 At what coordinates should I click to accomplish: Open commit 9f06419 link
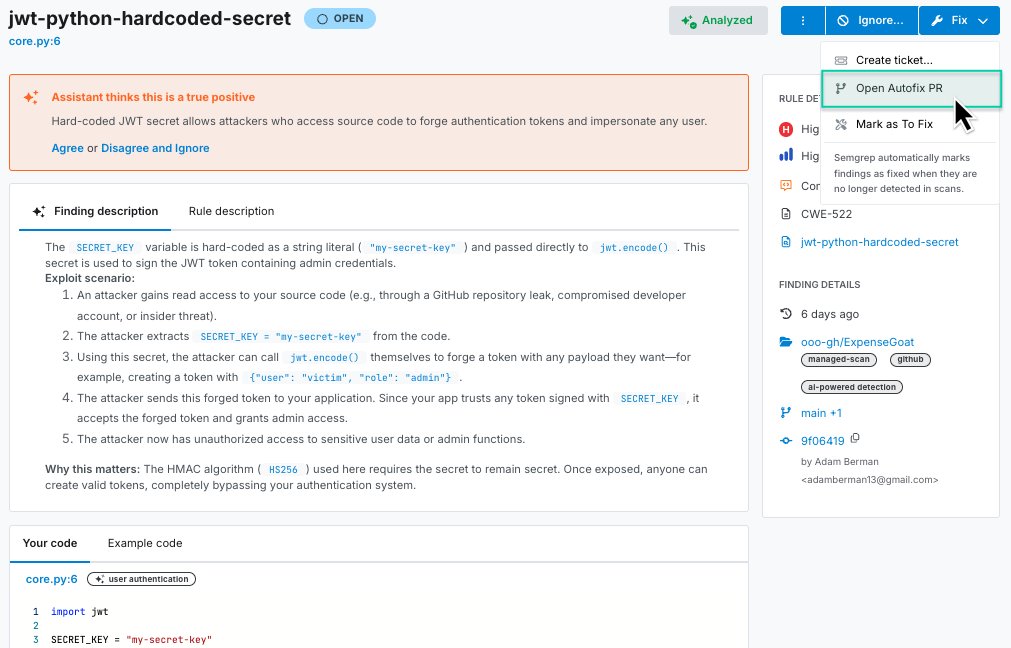pos(823,440)
